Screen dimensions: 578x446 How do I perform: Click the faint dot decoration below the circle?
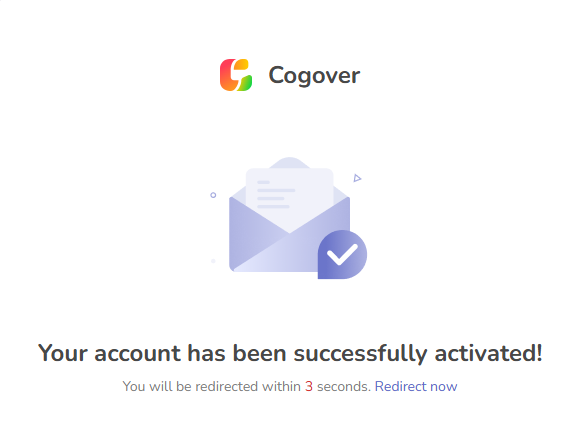point(213,261)
